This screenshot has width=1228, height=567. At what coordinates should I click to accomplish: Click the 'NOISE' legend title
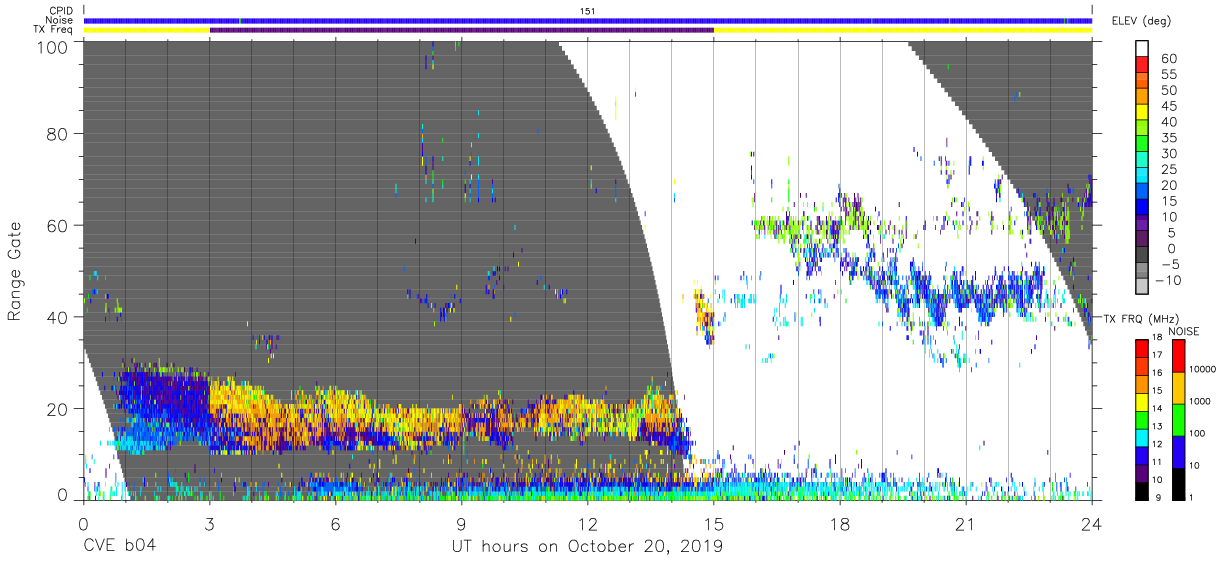1186,331
